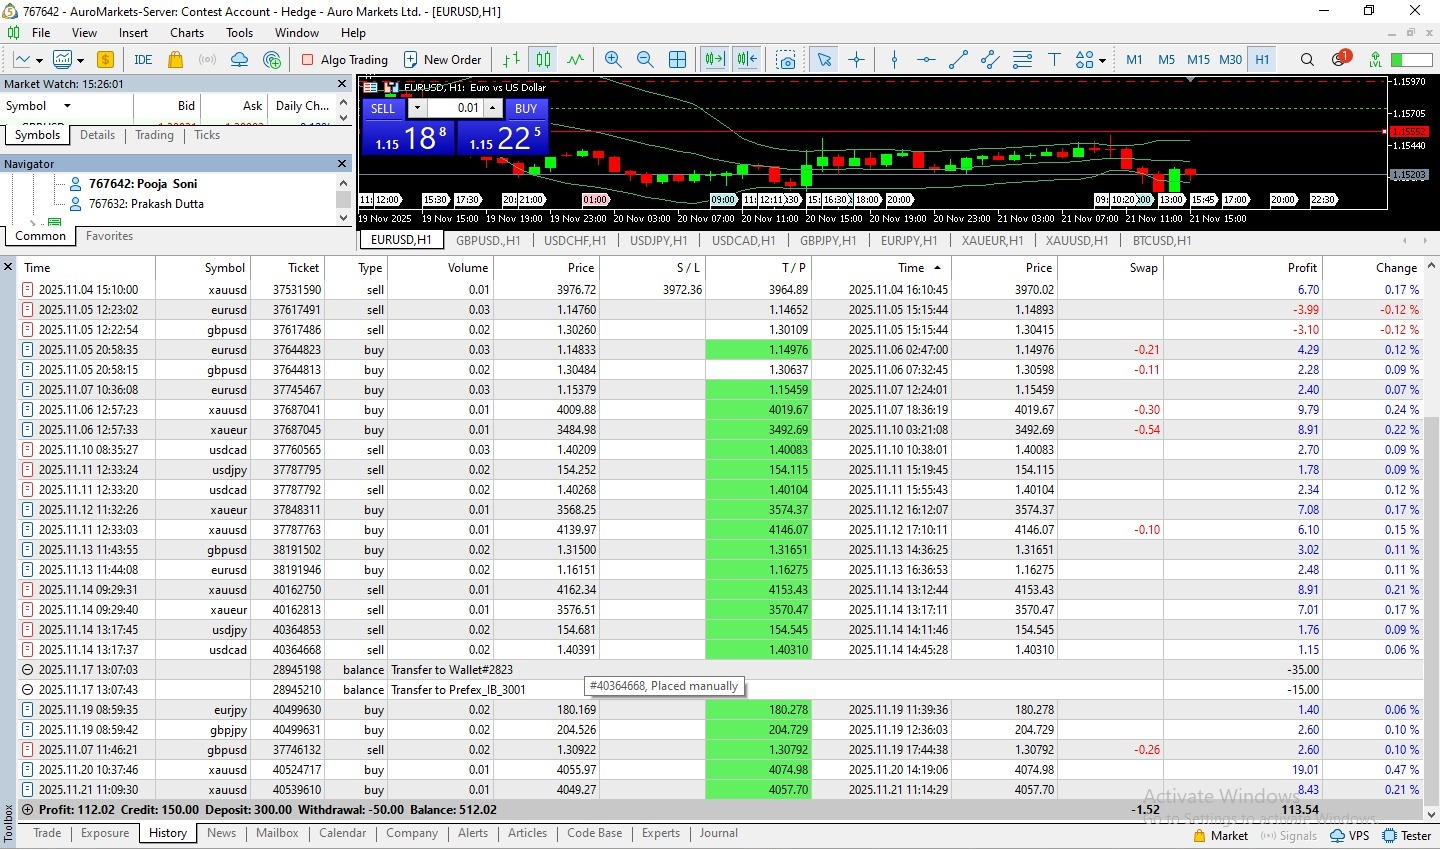Expand the Symbol column dropdown in Market Watch

[67, 106]
